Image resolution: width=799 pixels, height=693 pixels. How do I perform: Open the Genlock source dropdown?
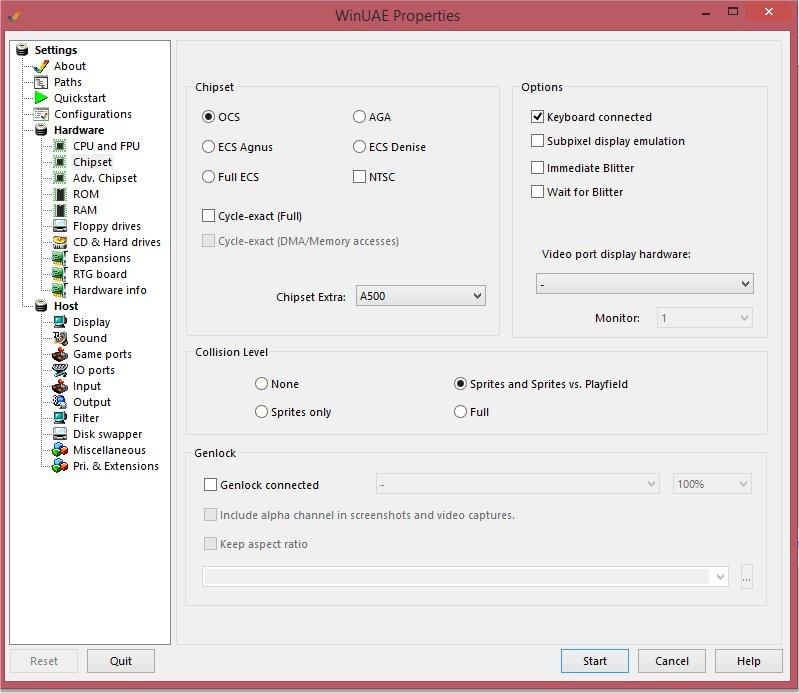click(517, 484)
